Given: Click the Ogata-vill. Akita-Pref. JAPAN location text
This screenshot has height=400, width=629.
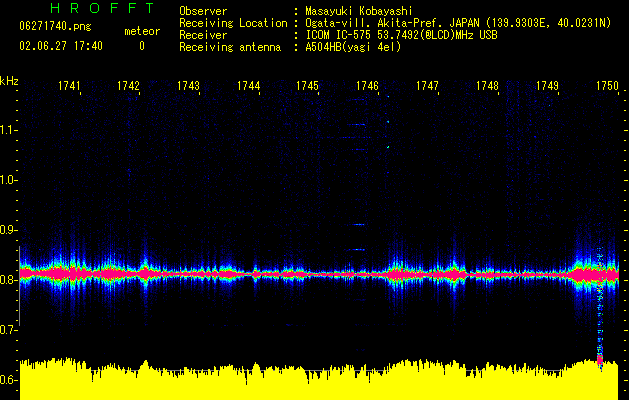Looking at the screenshot, I should [x=458, y=23].
